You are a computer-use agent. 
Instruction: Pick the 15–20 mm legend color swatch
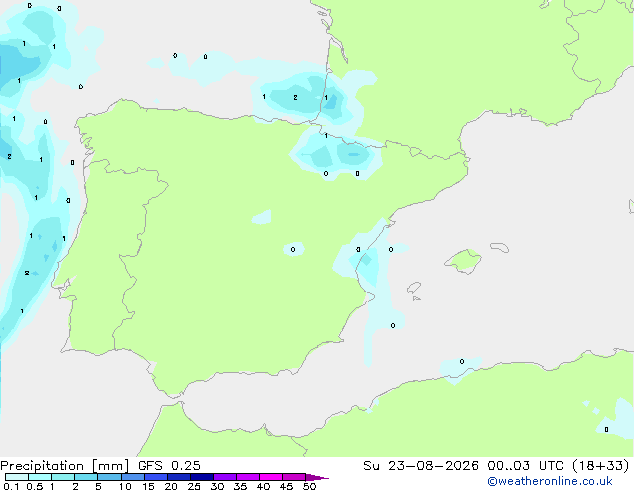pyautogui.click(x=156, y=477)
